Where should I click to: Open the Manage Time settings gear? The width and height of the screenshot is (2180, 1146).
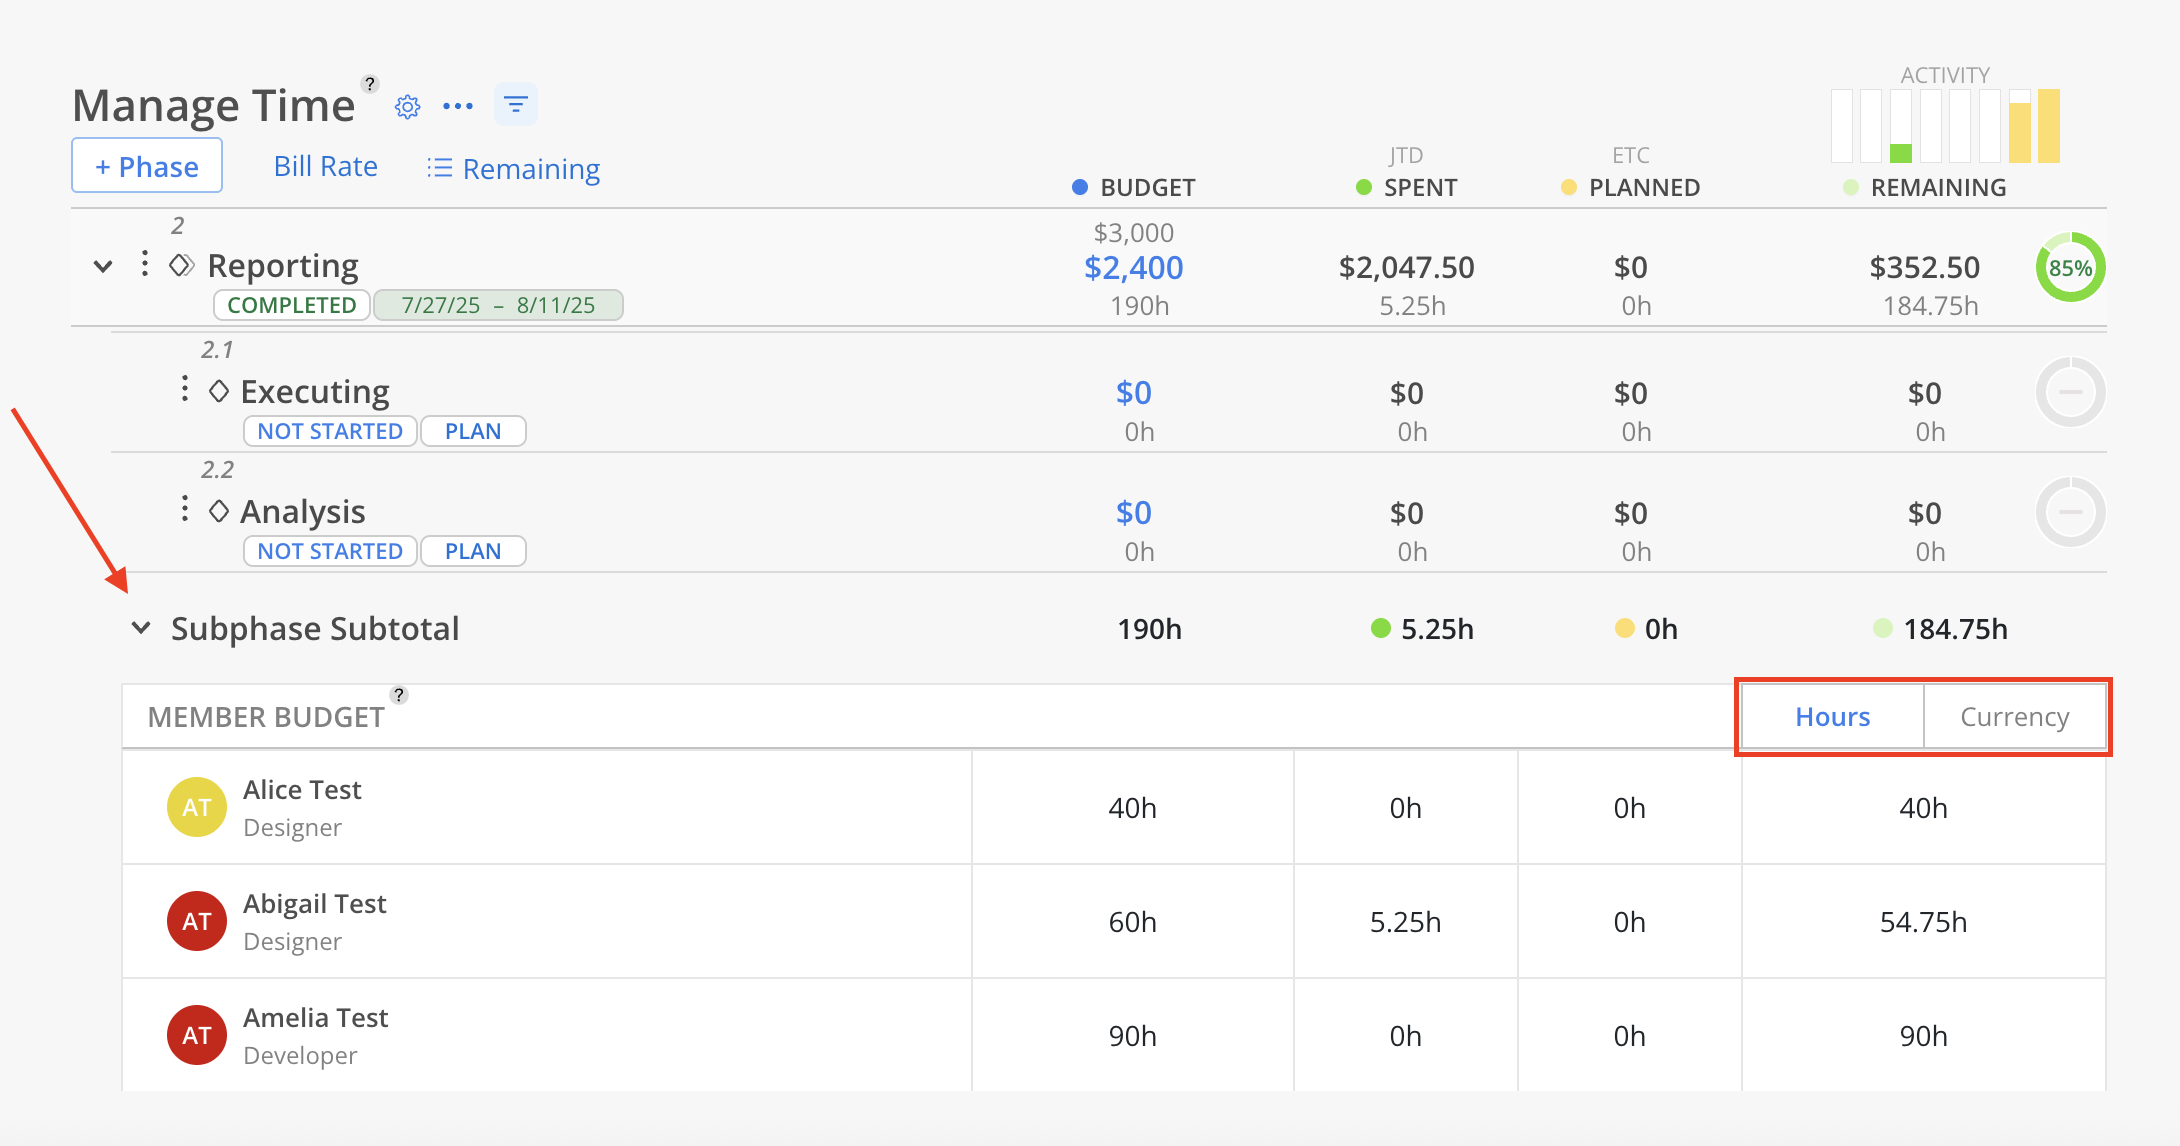[x=407, y=106]
